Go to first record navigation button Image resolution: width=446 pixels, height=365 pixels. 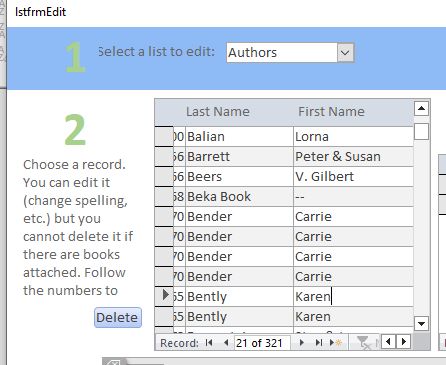[x=209, y=342]
